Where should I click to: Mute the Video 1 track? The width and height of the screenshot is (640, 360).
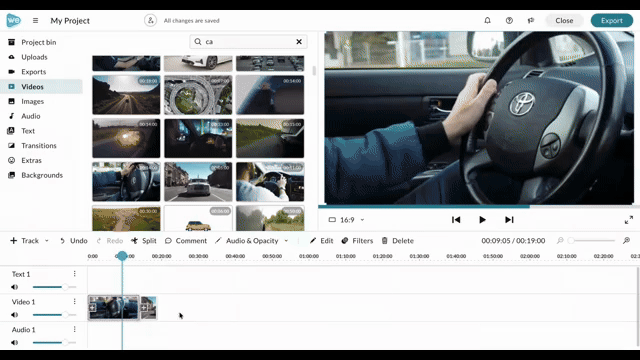(x=15, y=315)
